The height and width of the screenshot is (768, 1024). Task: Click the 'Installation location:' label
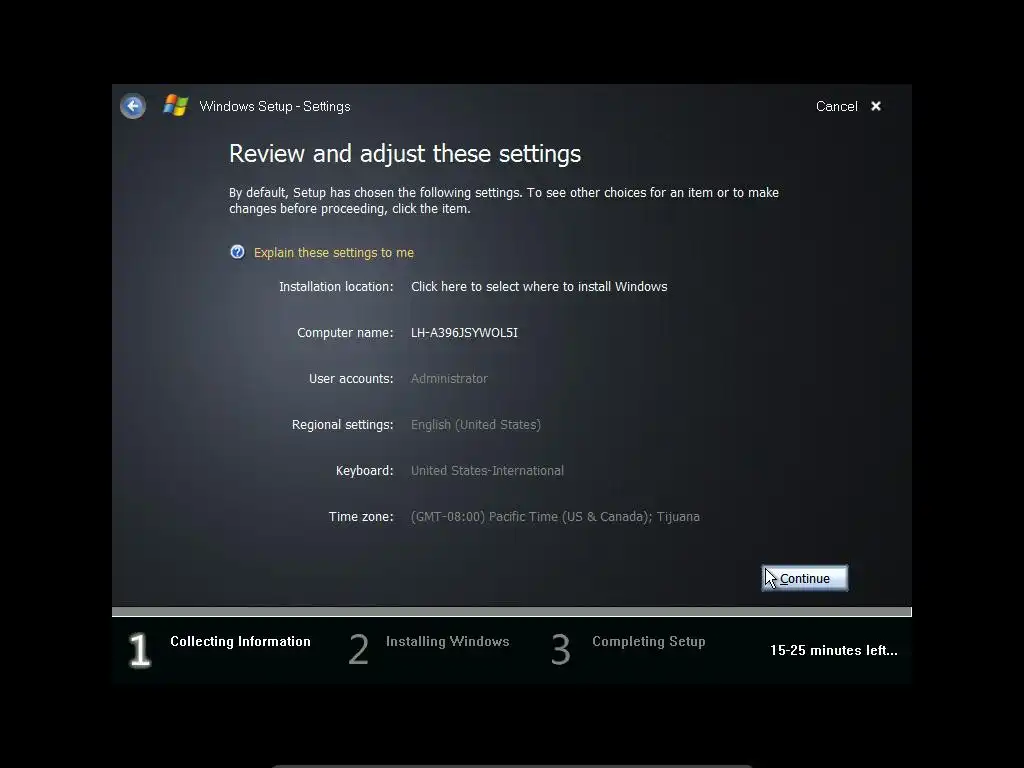coord(336,287)
